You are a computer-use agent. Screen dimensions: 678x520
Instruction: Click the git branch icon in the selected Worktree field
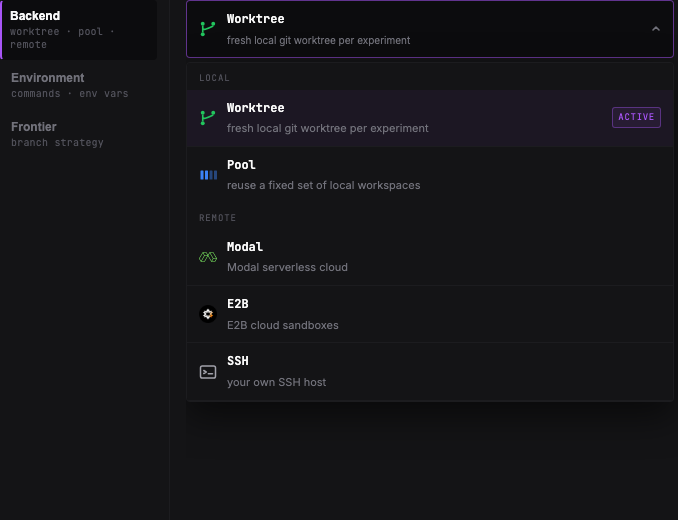pyautogui.click(x=208, y=29)
